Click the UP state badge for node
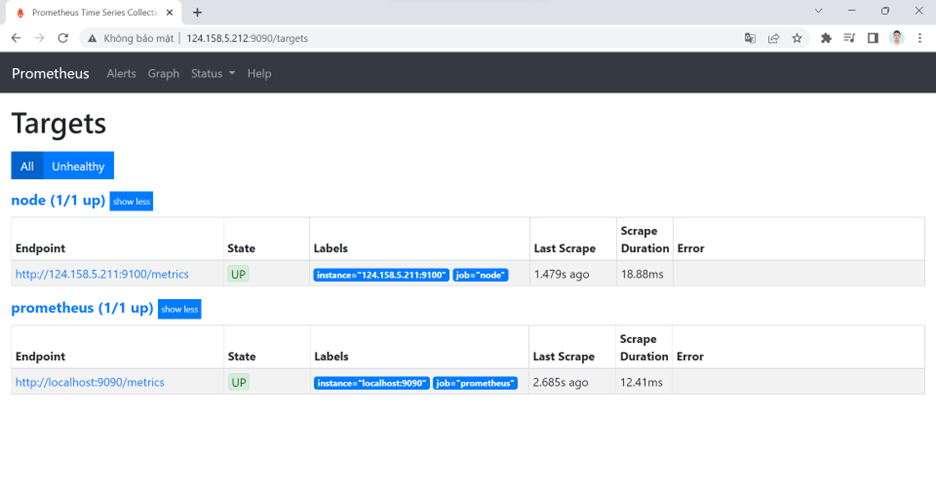The width and height of the screenshot is (936, 490). coord(238,275)
